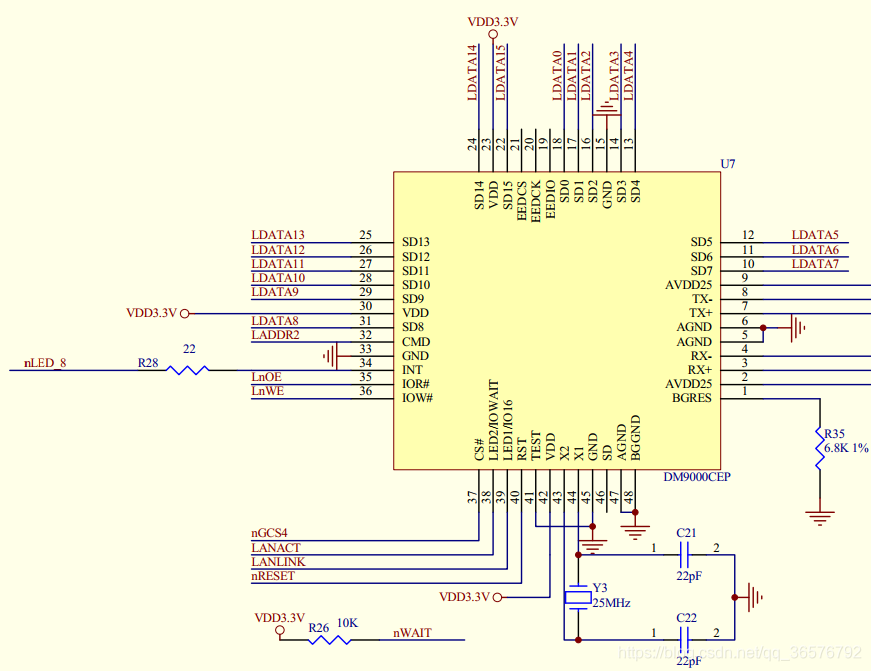871x671 pixels.
Task: Select the Y3 crystal symbol
Action: (x=578, y=598)
